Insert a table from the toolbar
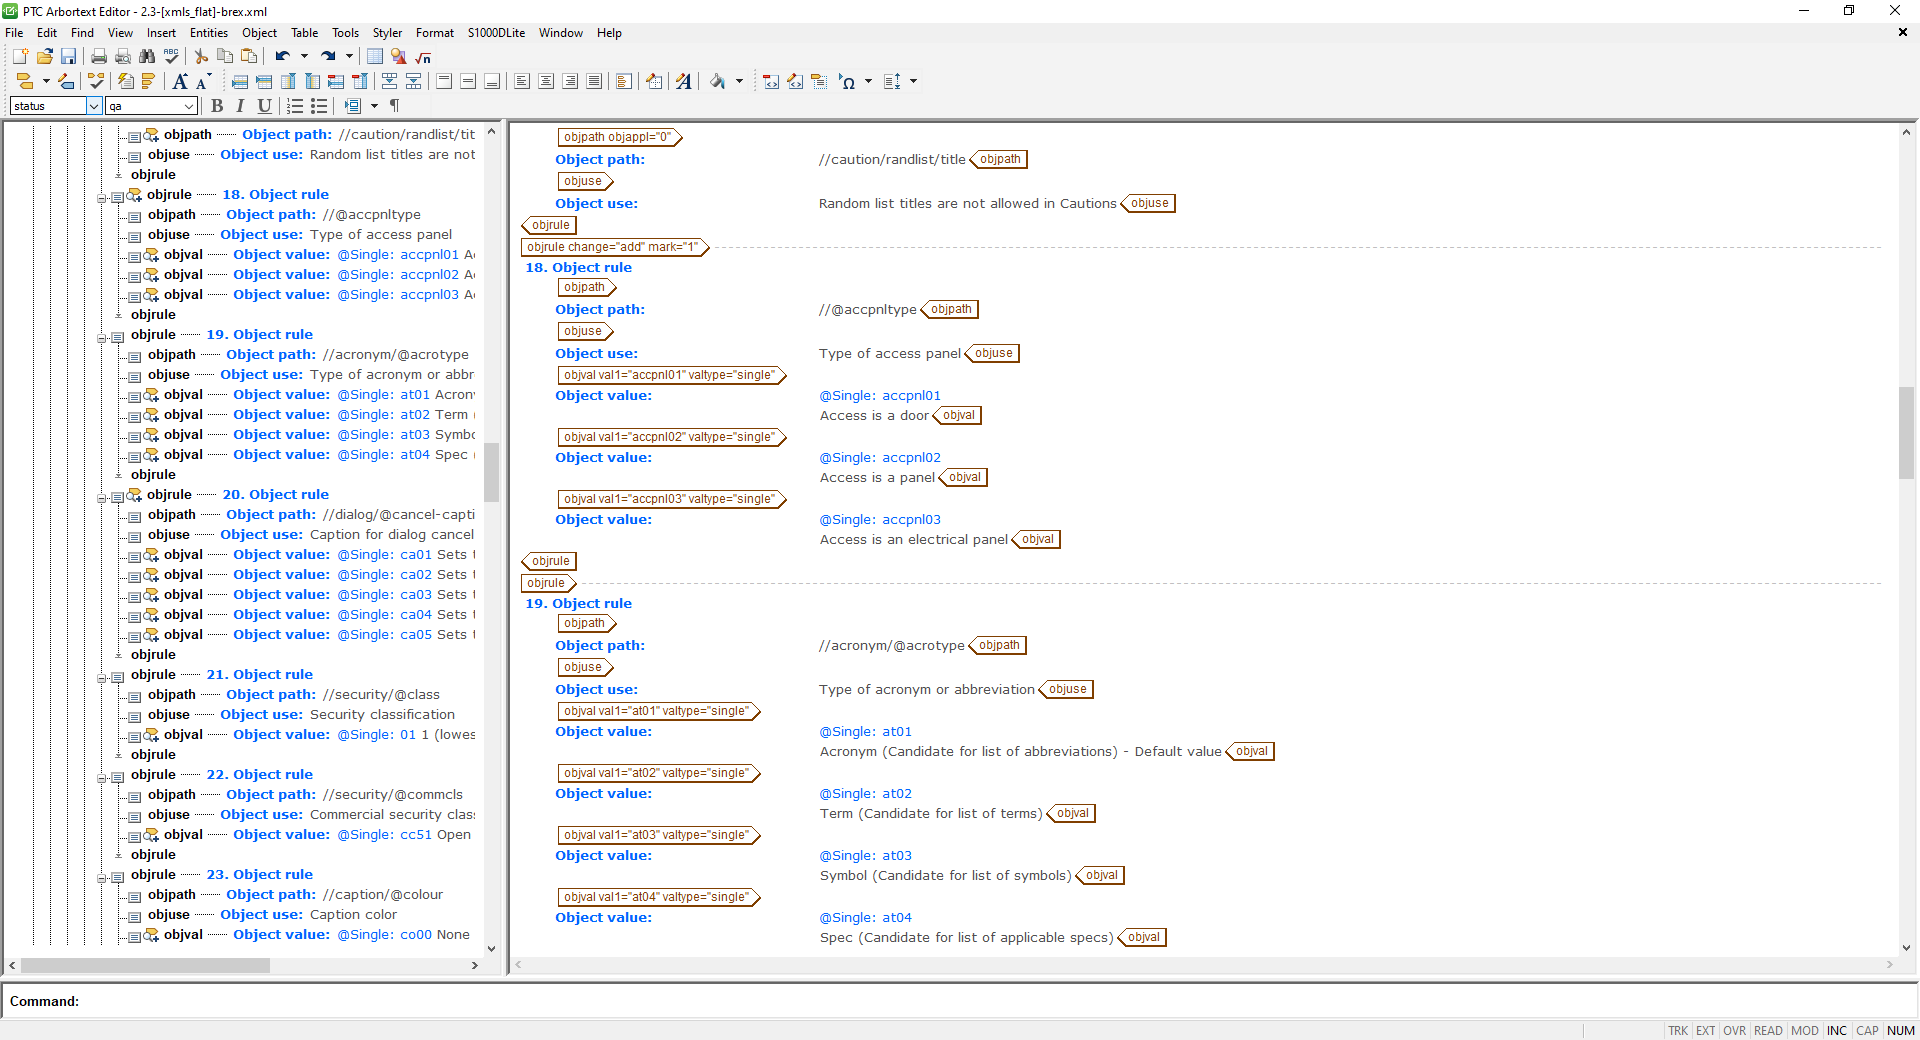 (x=374, y=57)
